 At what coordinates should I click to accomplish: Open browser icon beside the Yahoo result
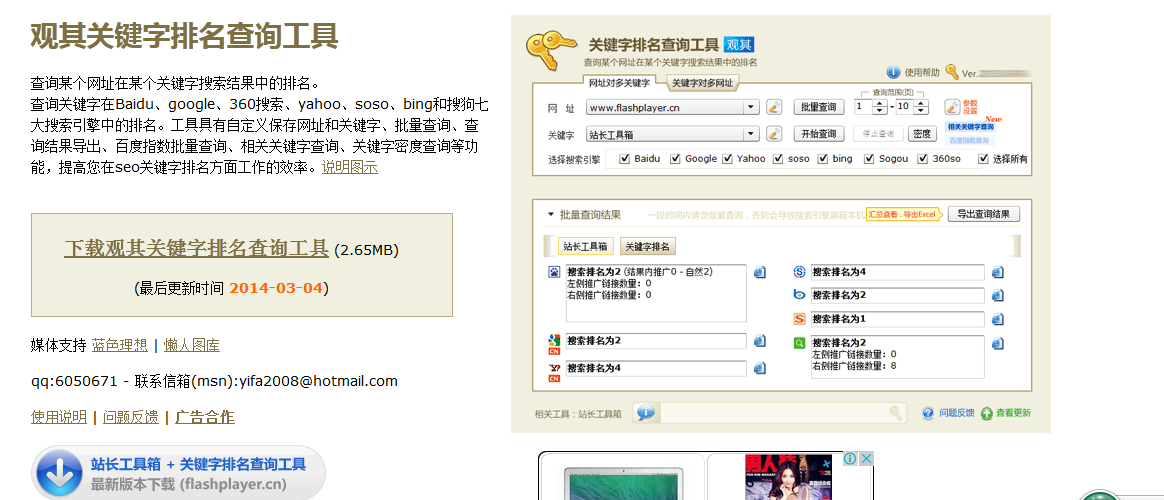(x=760, y=368)
